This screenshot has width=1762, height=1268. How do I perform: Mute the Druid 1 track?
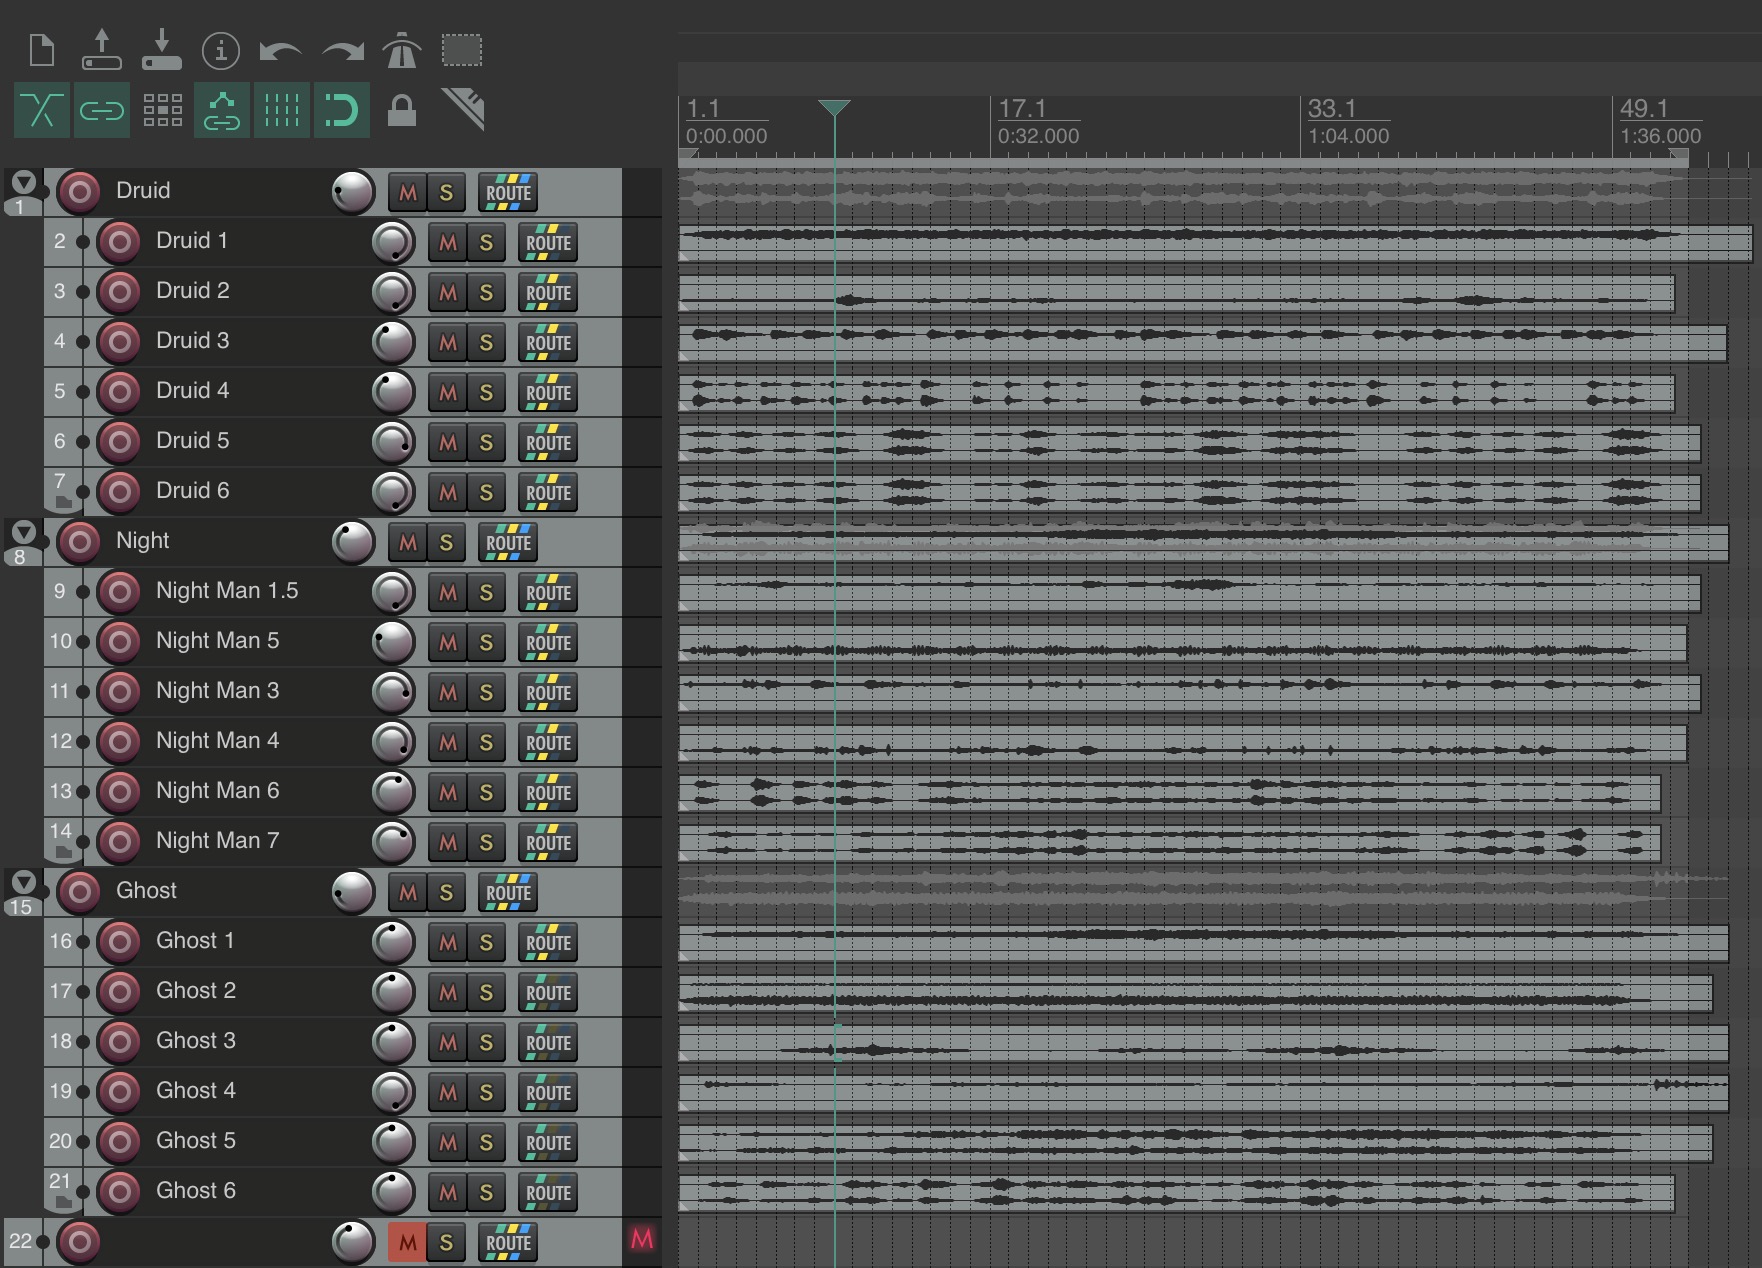447,242
